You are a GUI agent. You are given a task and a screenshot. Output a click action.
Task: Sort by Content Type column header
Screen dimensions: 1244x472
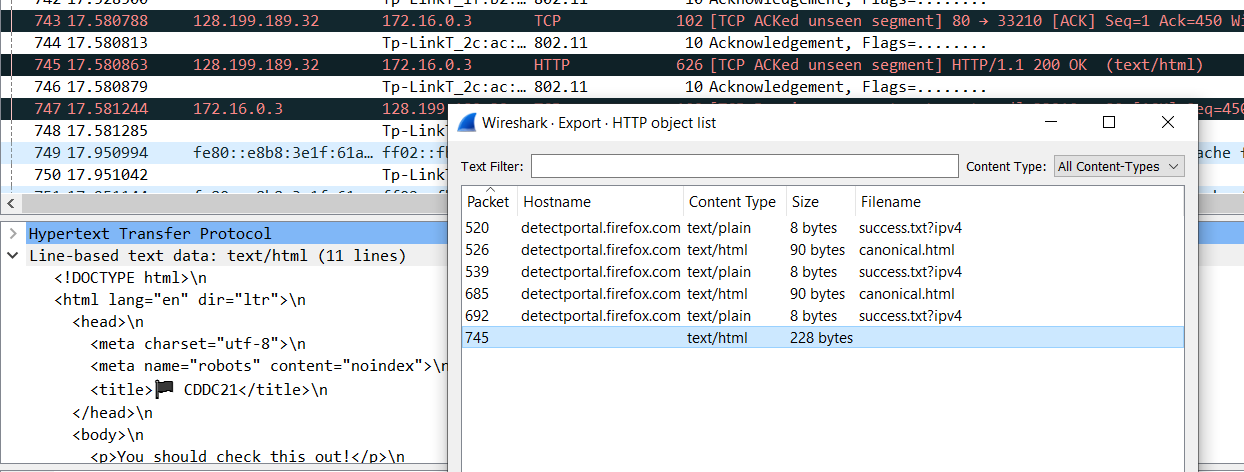[735, 202]
